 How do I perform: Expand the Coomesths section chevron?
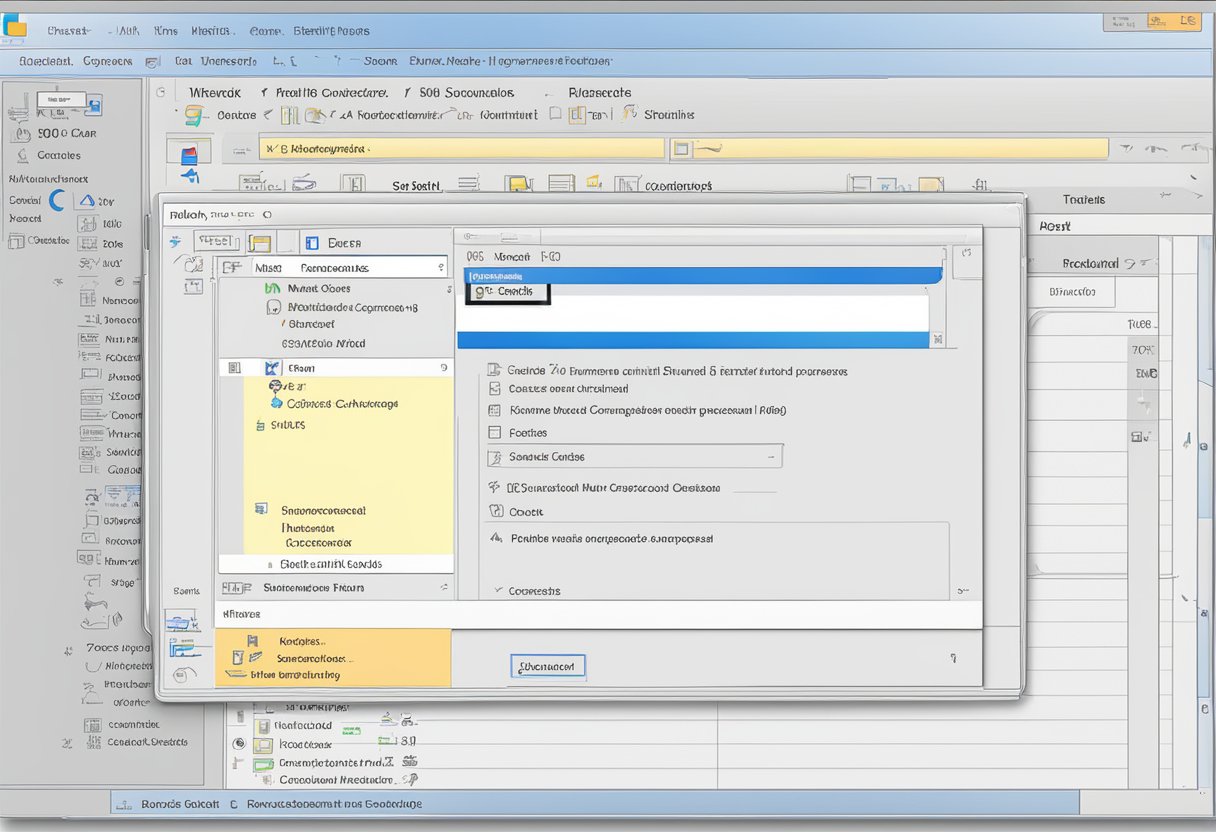(x=497, y=591)
